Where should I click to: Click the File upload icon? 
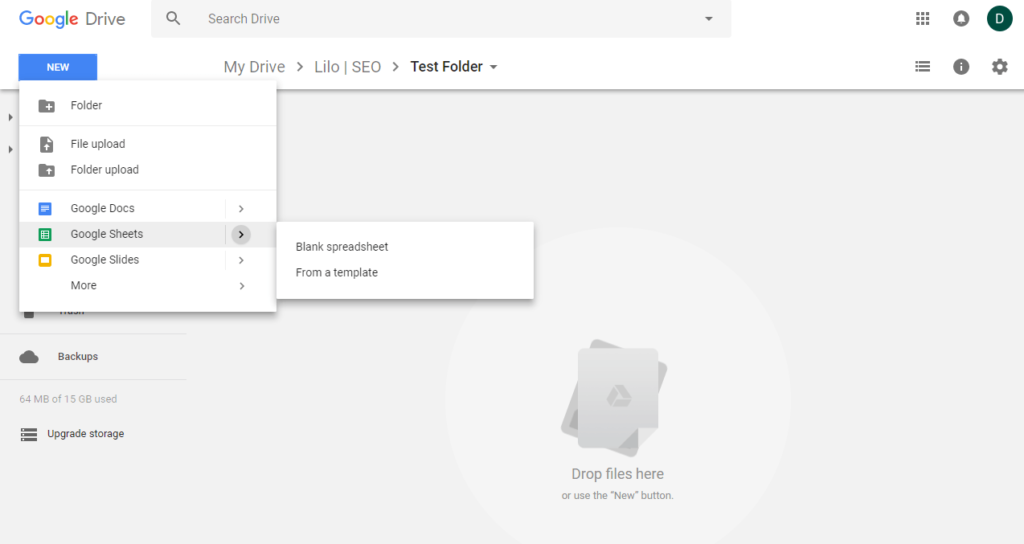click(x=46, y=144)
